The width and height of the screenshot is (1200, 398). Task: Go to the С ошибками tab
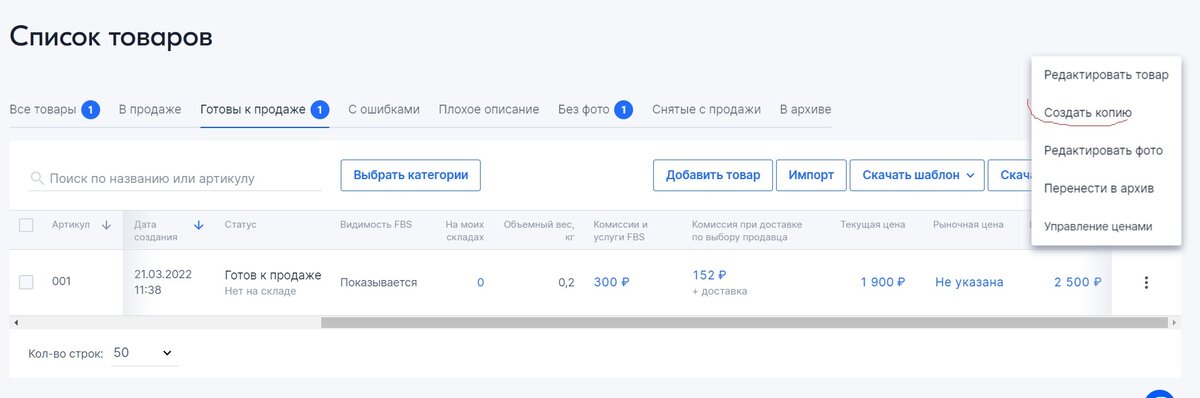tap(384, 109)
